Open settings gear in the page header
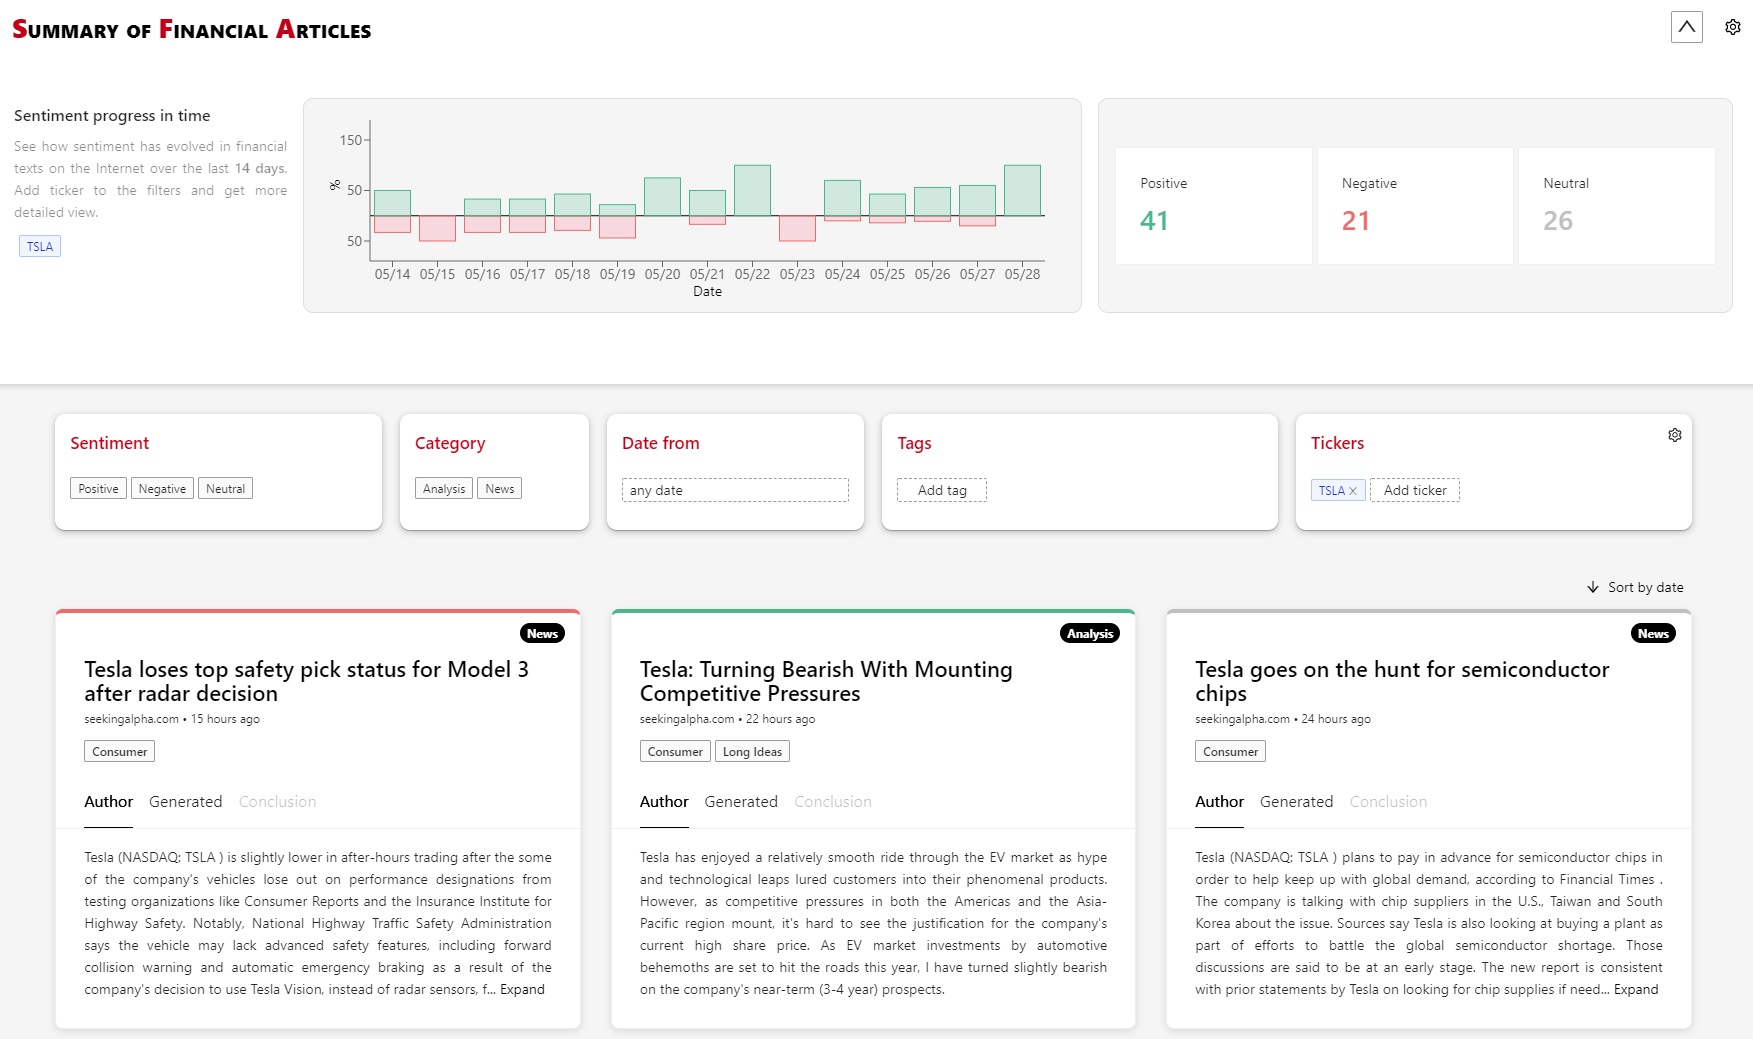This screenshot has height=1039, width=1753. click(1733, 27)
